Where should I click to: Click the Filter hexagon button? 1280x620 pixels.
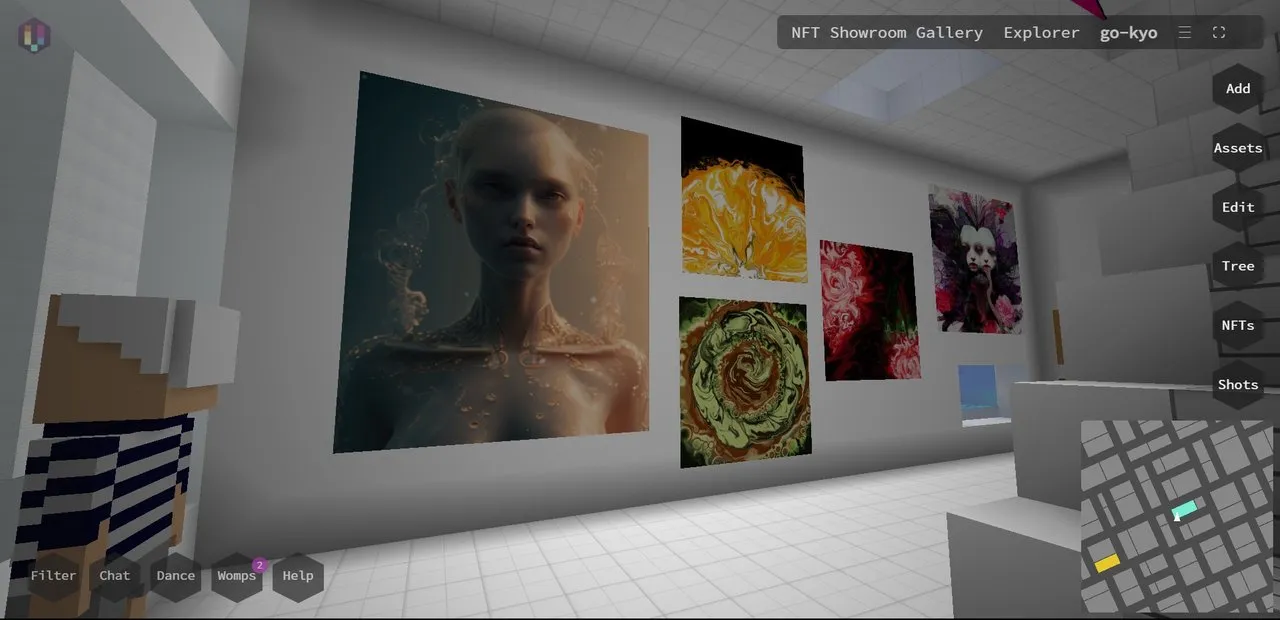pyautogui.click(x=53, y=576)
